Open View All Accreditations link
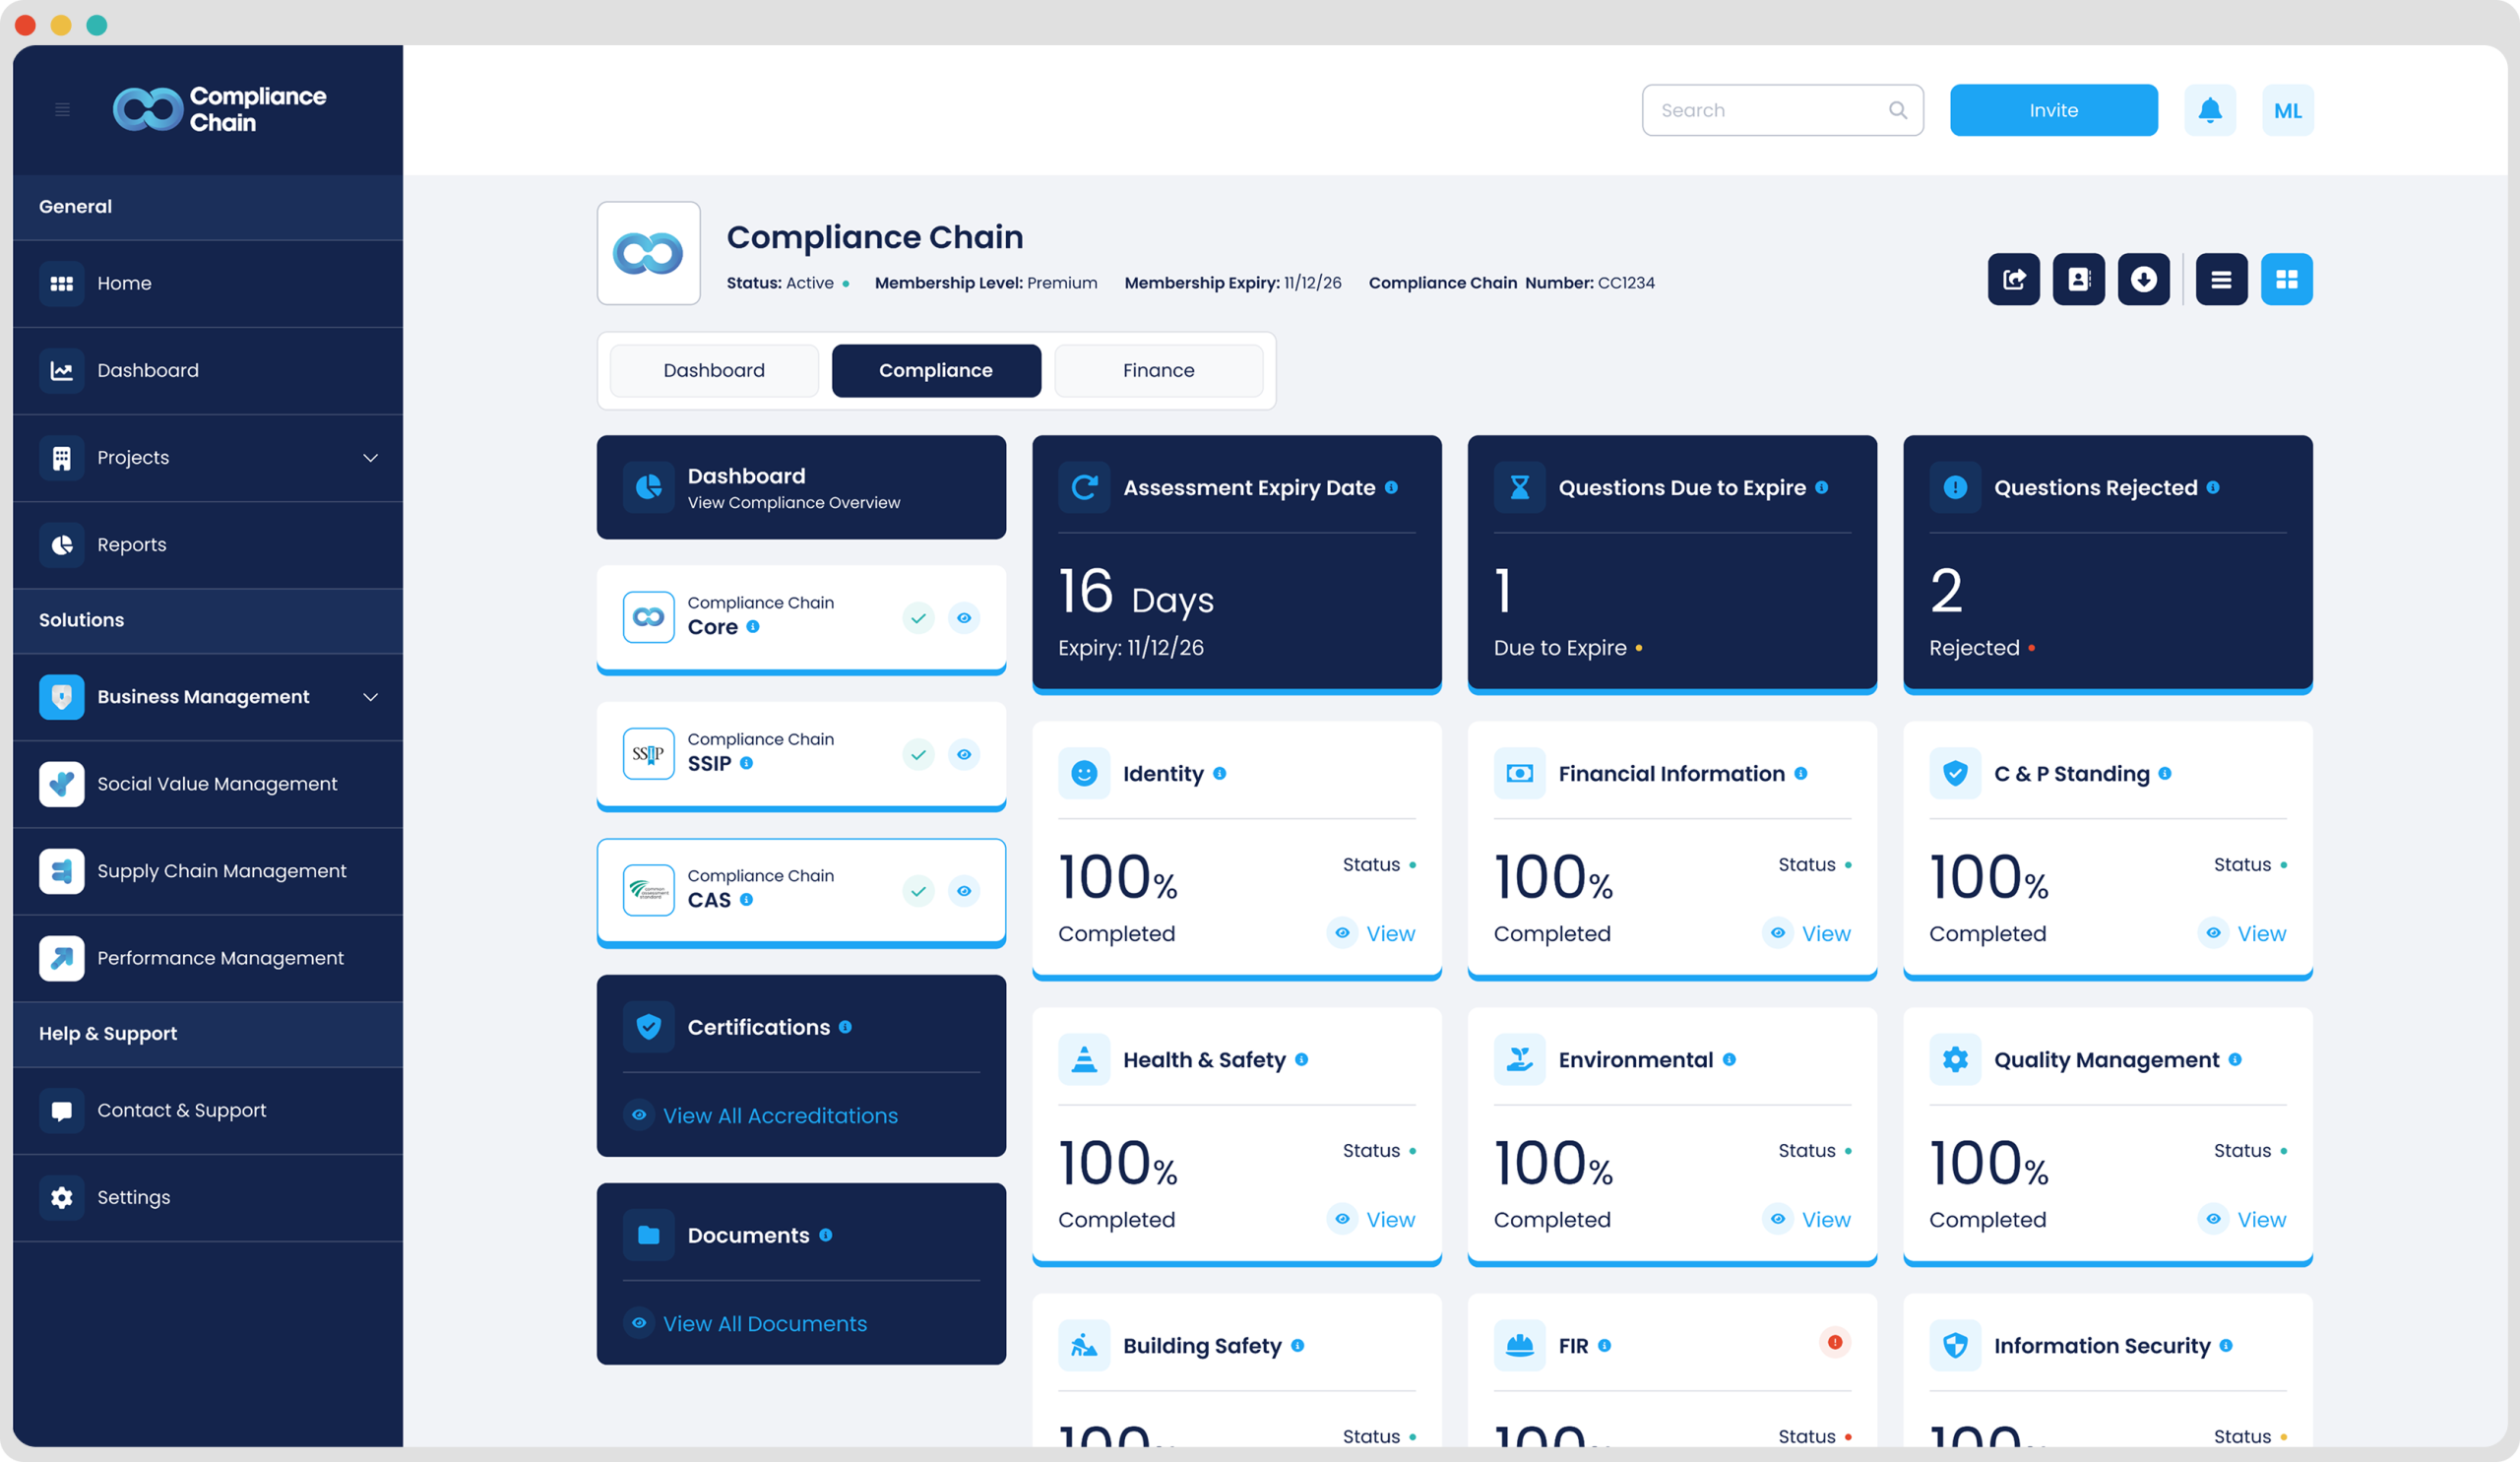Image resolution: width=2520 pixels, height=1462 pixels. [779, 1115]
